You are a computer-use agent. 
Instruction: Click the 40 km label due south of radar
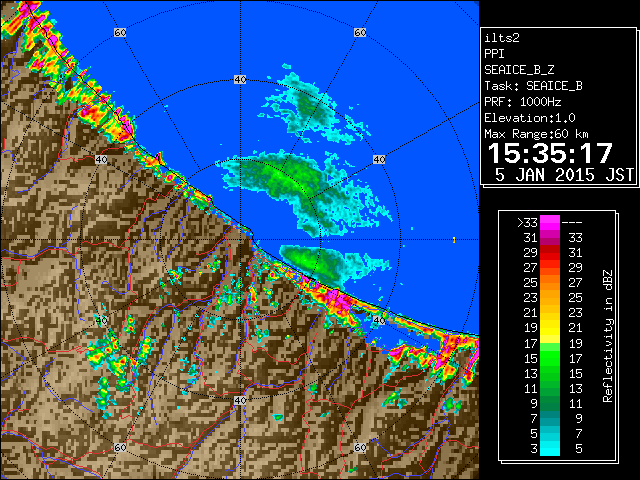pos(240,400)
